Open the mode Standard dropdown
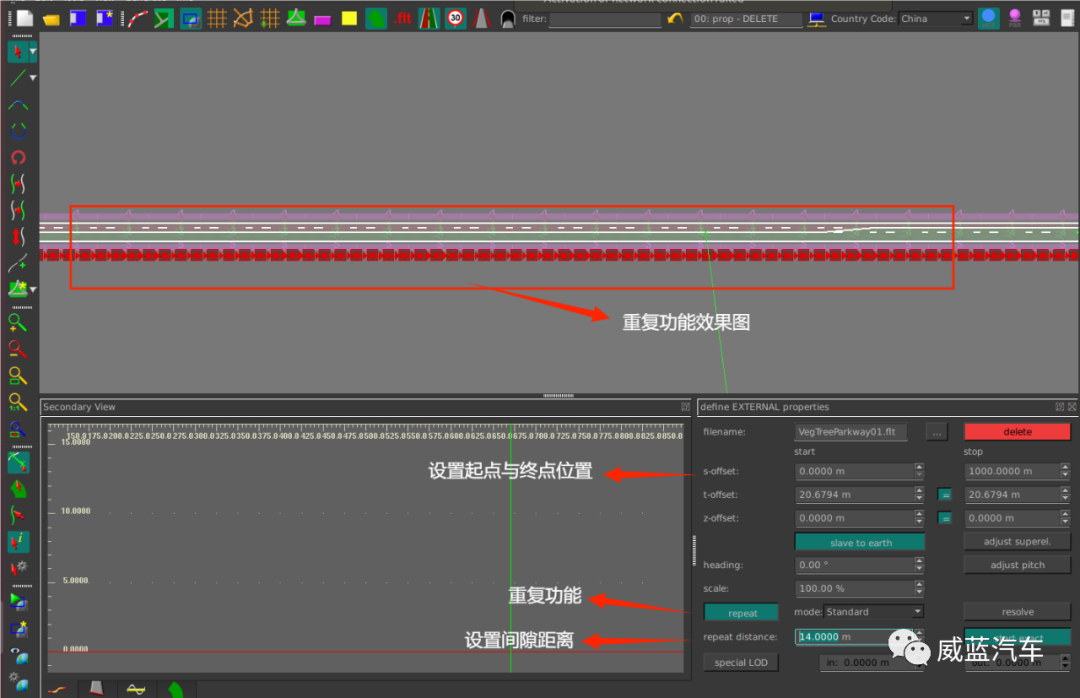This screenshot has height=698, width=1080. (x=873, y=612)
